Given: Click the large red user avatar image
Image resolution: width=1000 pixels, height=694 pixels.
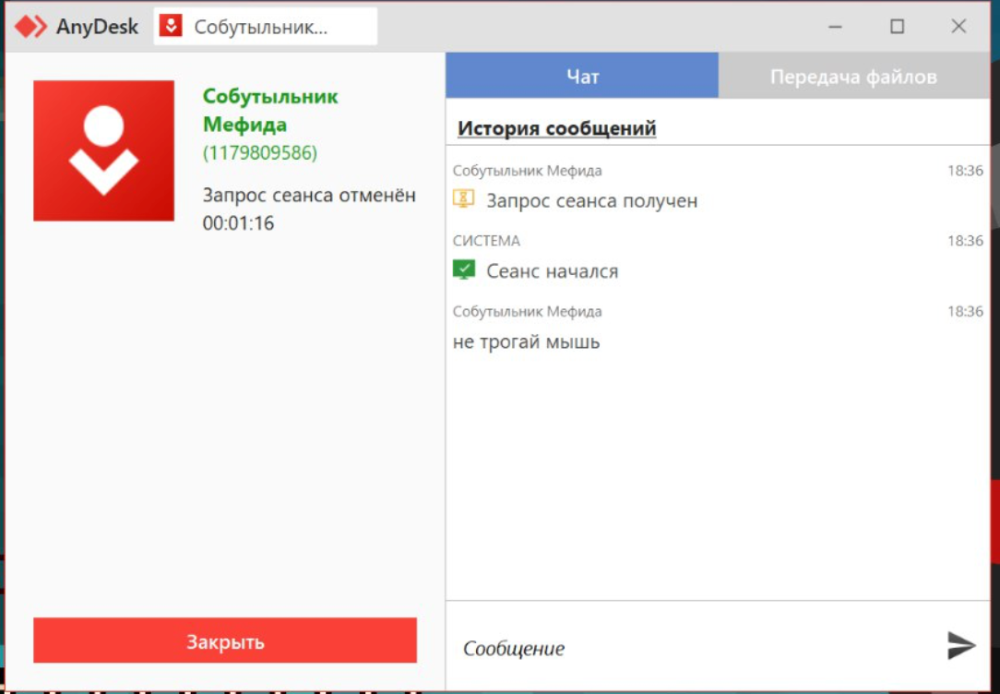Looking at the screenshot, I should tap(104, 151).
